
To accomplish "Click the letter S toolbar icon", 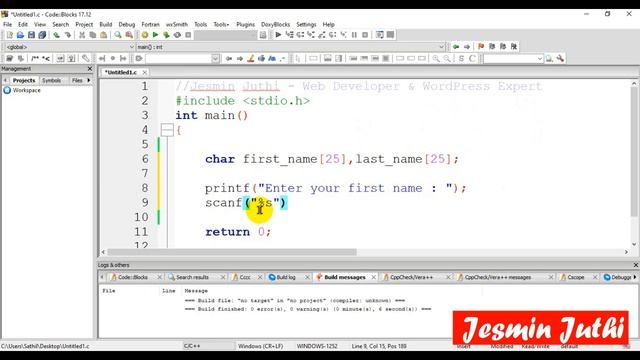I will (x=461, y=59).
